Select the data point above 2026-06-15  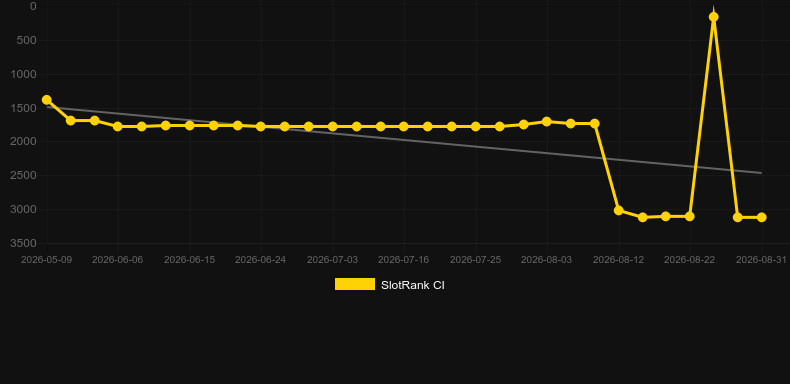190,125
